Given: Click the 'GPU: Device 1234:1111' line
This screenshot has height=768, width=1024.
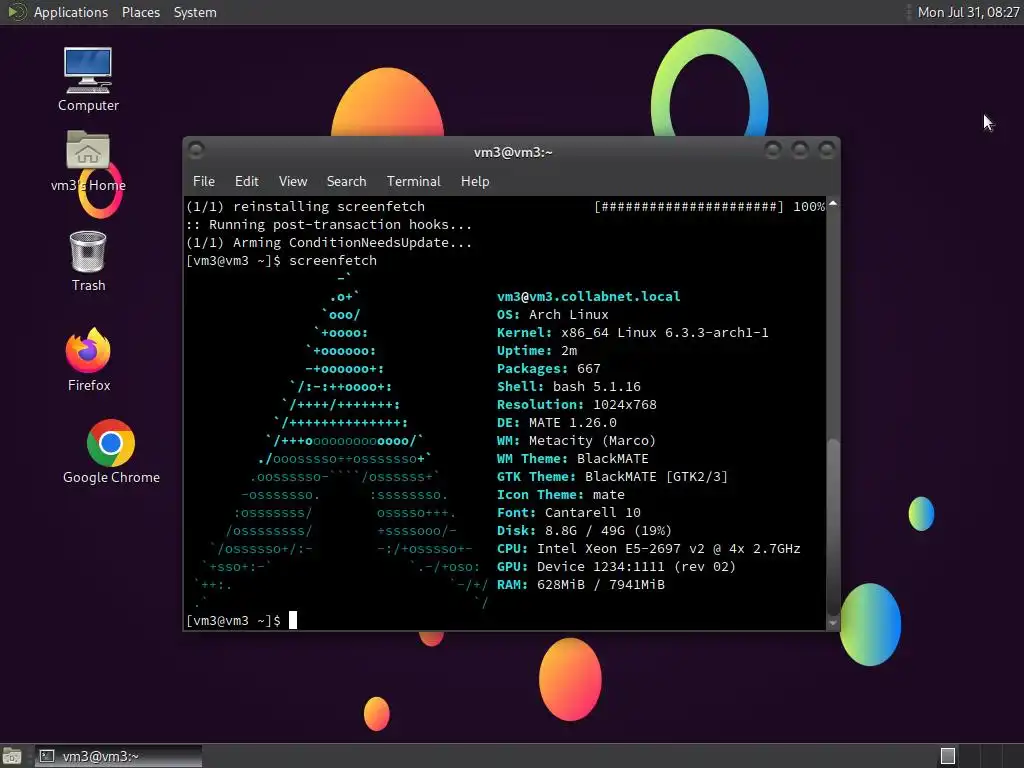Looking at the screenshot, I should [x=616, y=567].
